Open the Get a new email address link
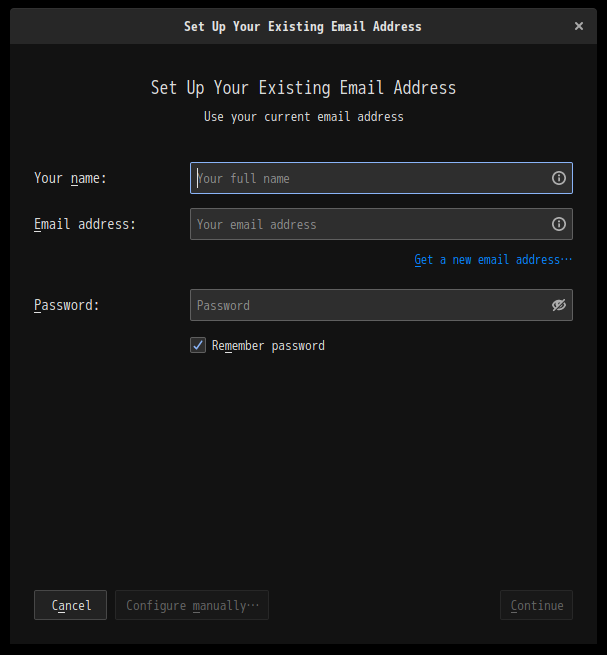This screenshot has height=655, width=607. coord(493,260)
